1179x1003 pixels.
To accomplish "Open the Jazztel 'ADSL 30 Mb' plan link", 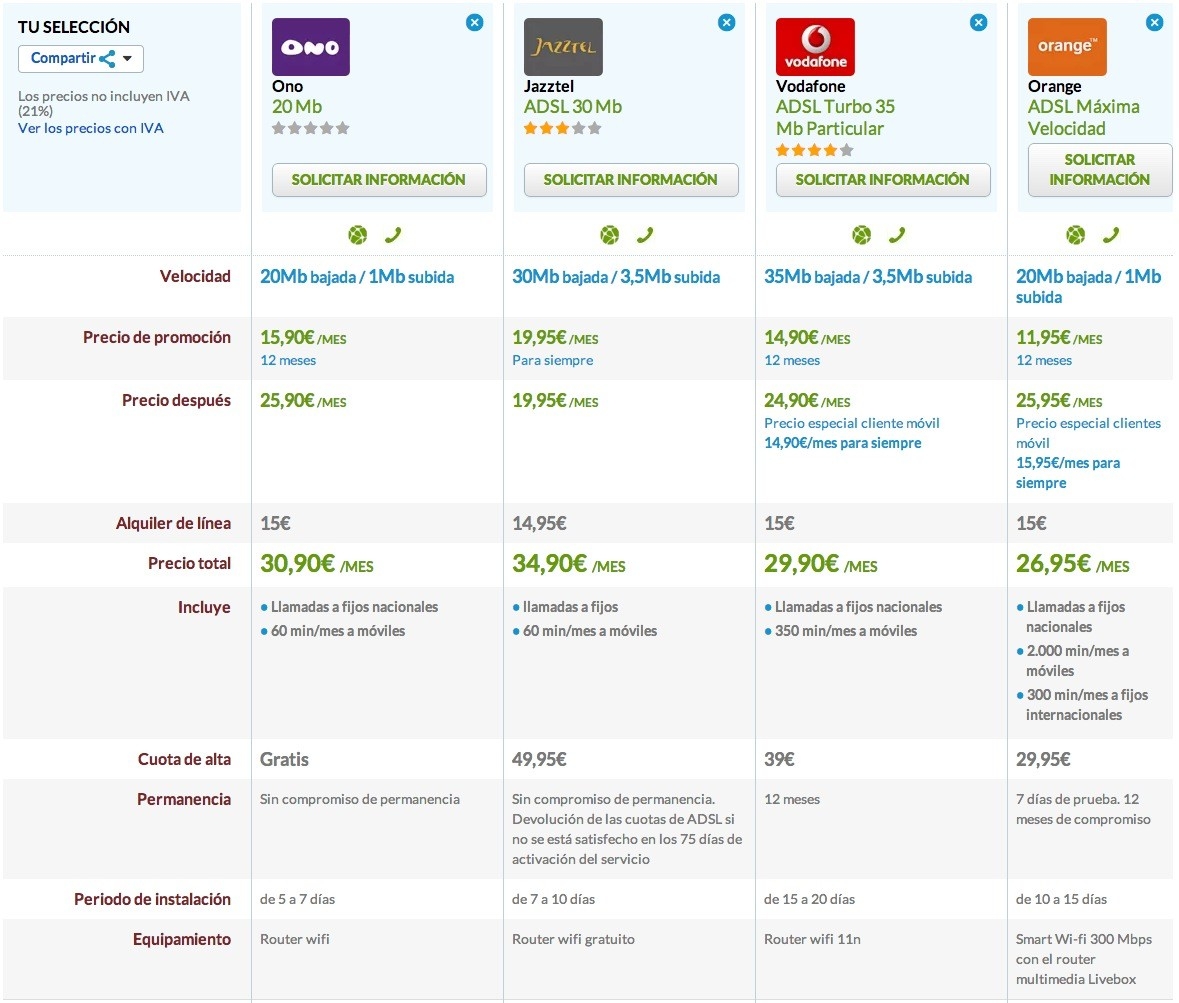I will tap(573, 107).
